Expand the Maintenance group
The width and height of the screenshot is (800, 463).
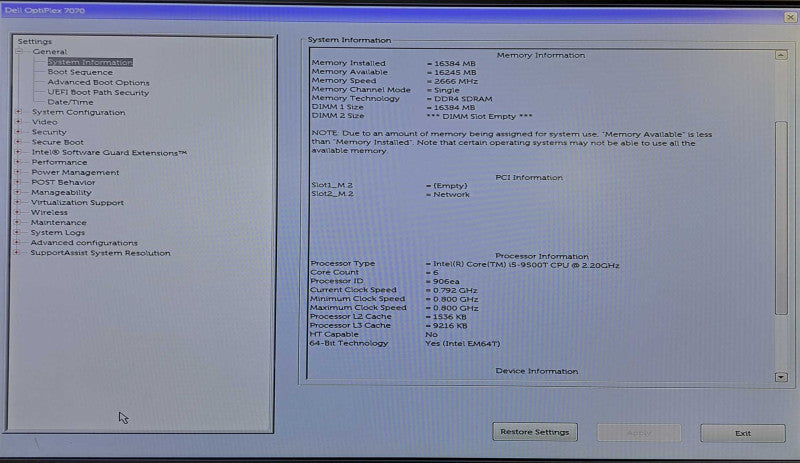pos(18,223)
